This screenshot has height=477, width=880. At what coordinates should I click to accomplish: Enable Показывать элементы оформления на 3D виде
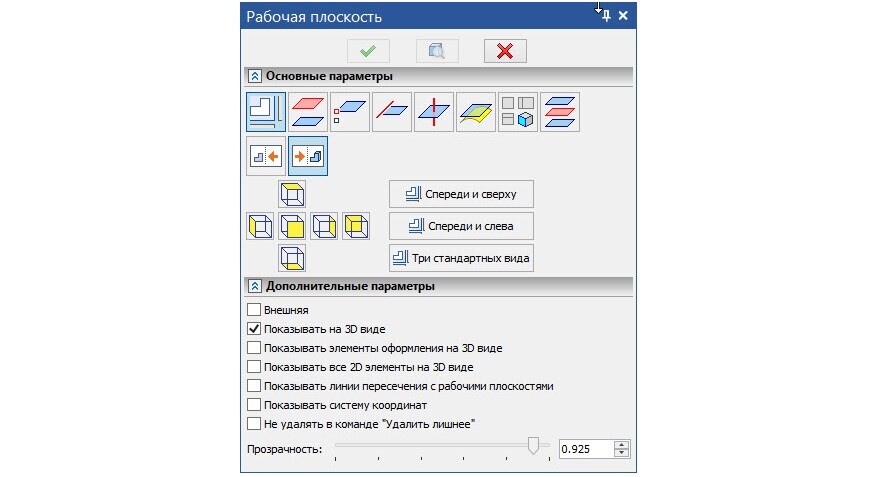pyautogui.click(x=254, y=348)
